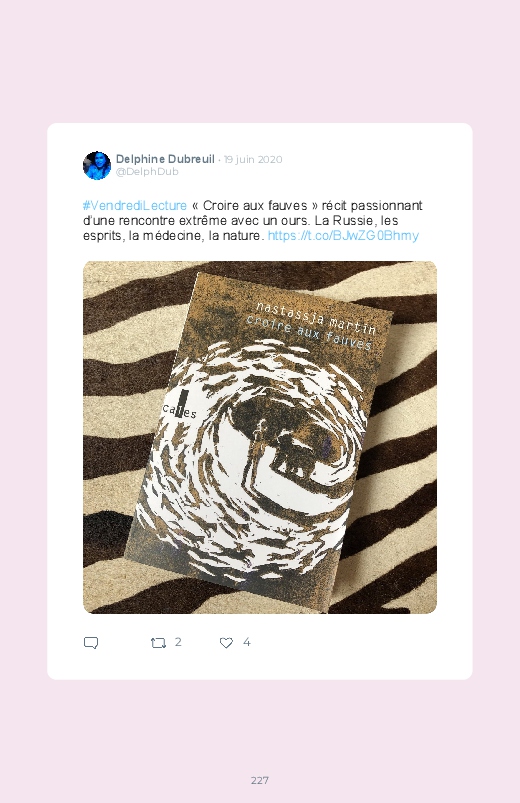Viewport: 520px width, 803px height.
Task: Open Delphine Dubreuil's profile avatar
Action: 97,165
